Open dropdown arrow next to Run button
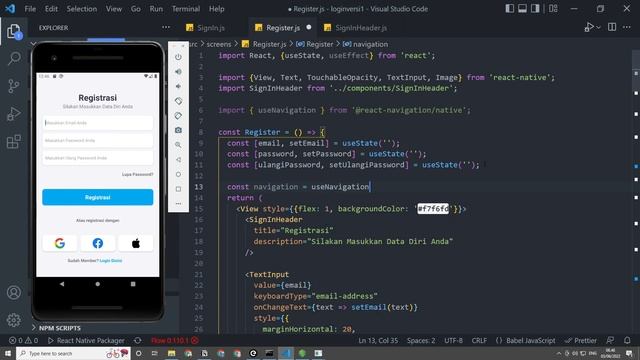 (598, 27)
